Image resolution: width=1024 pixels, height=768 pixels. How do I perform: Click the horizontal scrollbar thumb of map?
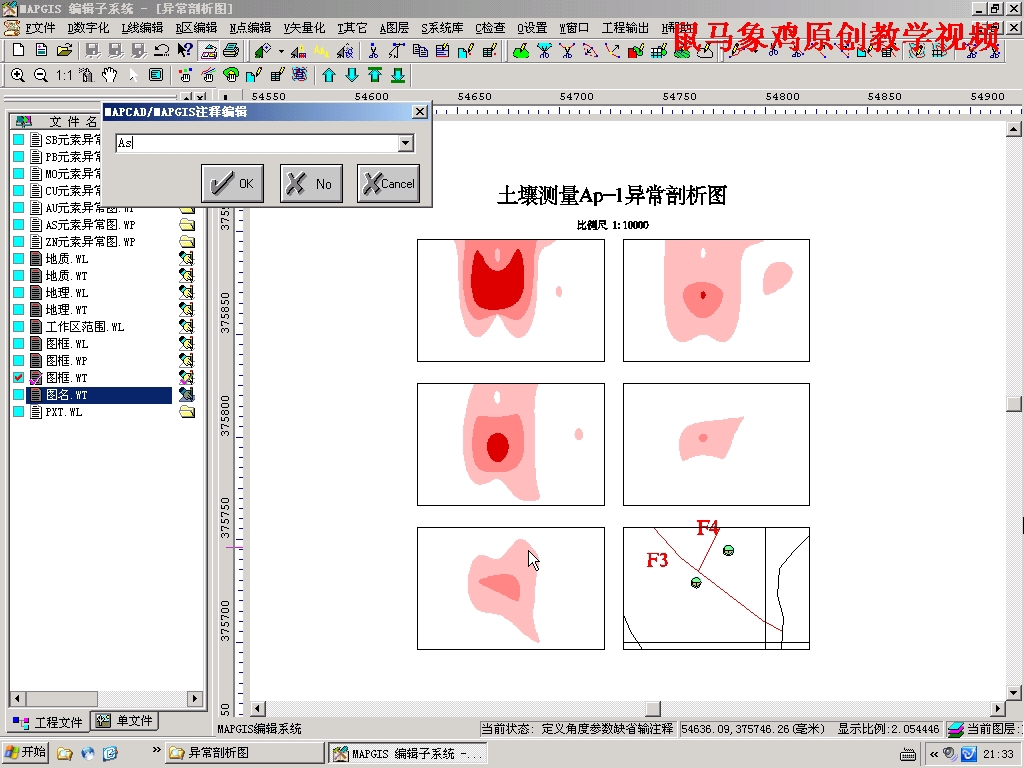click(653, 709)
